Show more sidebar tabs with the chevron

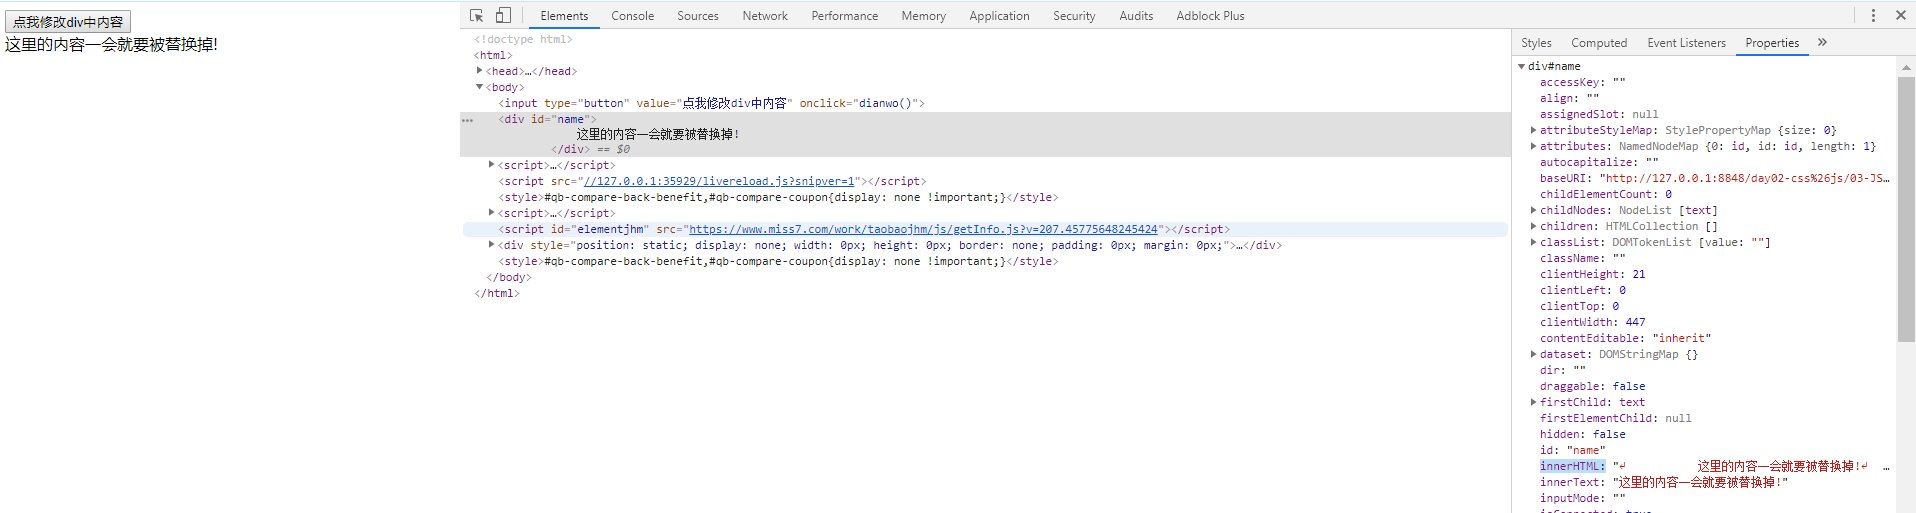(x=1822, y=42)
